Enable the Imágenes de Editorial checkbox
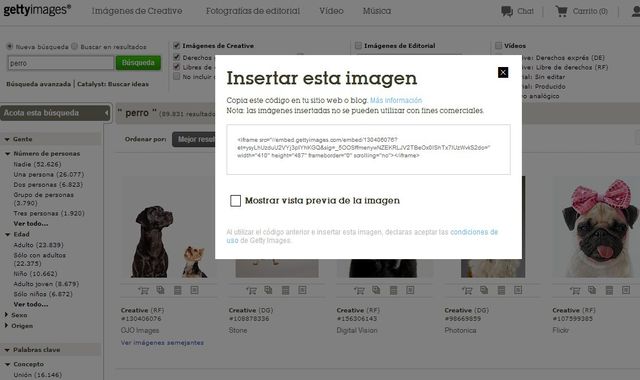Viewport: 640px width, 380px height. 358,45
